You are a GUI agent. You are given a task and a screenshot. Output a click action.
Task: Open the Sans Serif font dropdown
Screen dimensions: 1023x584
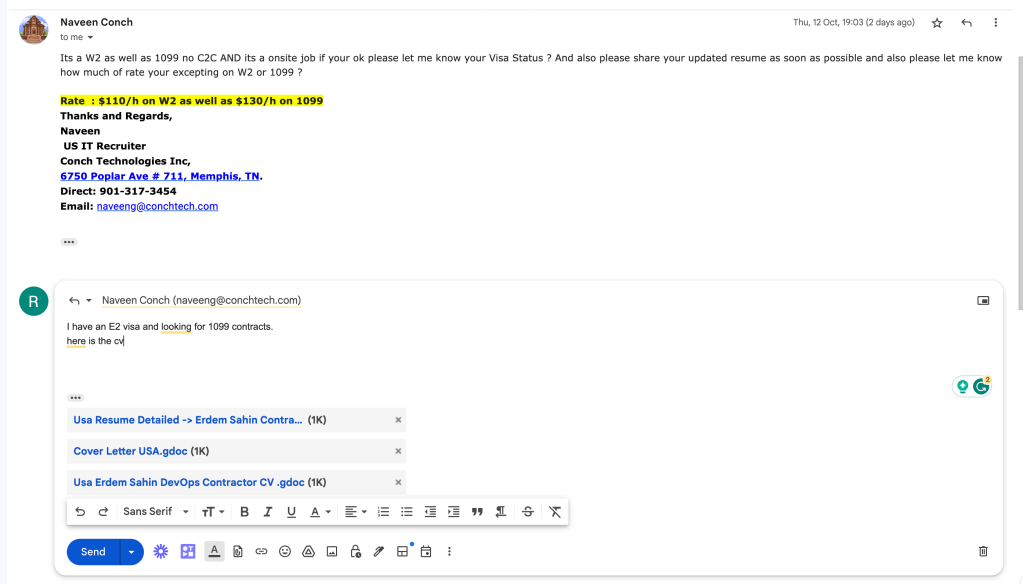pyautogui.click(x=156, y=512)
